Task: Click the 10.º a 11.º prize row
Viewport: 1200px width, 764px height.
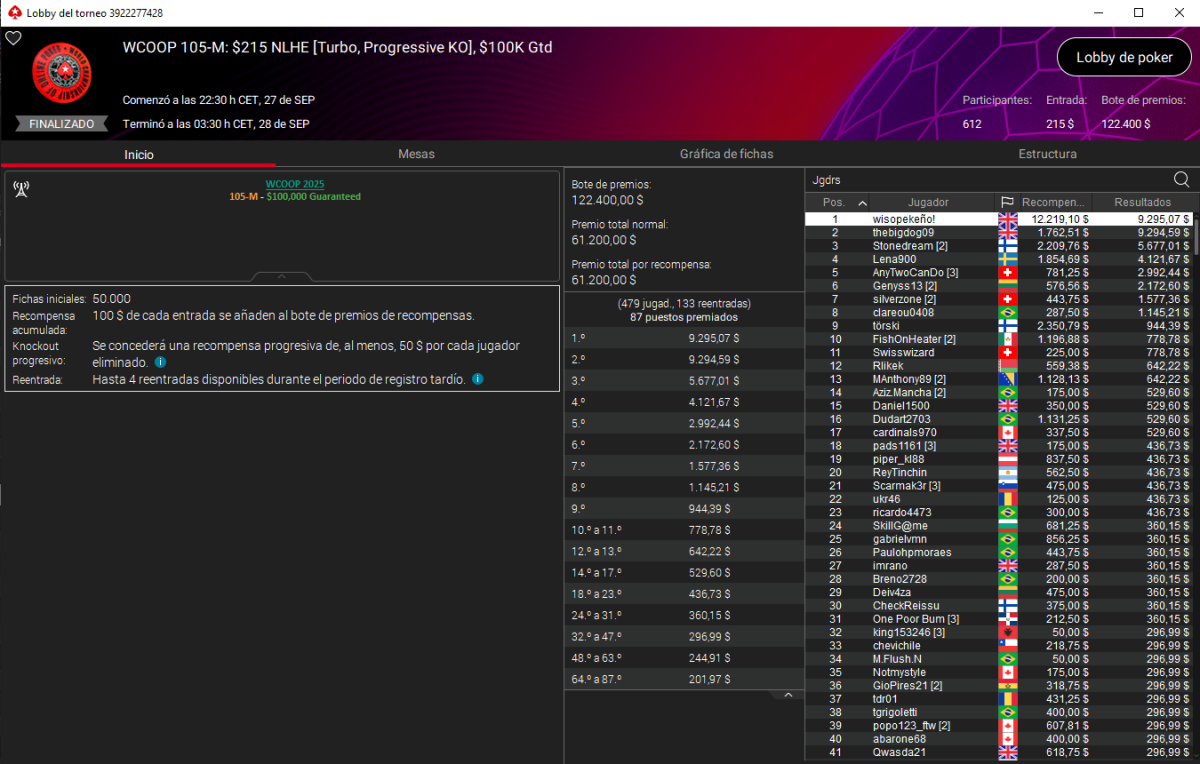Action: [x=684, y=529]
